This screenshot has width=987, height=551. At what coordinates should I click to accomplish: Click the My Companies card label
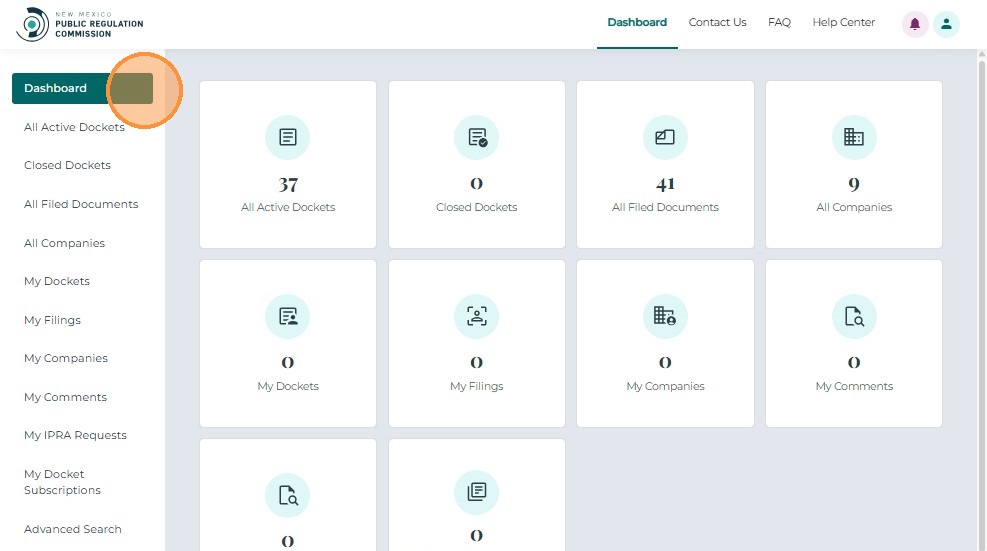point(665,386)
